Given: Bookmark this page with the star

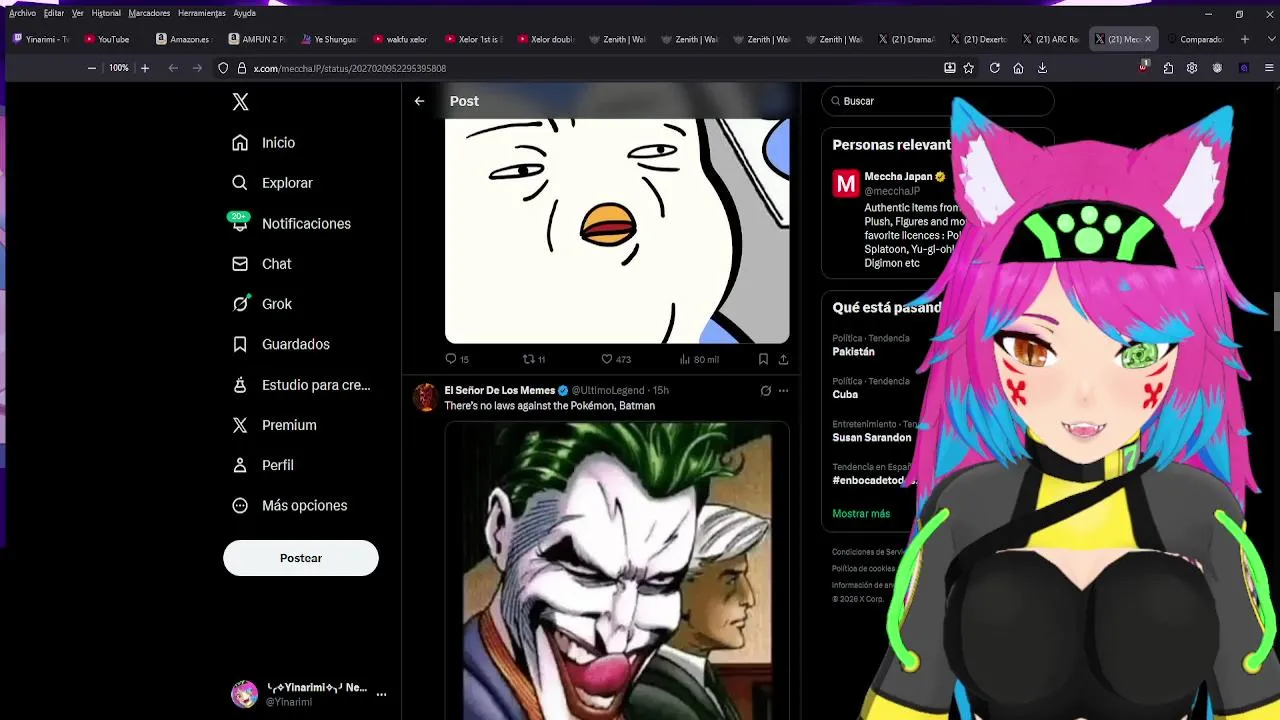Looking at the screenshot, I should point(968,68).
